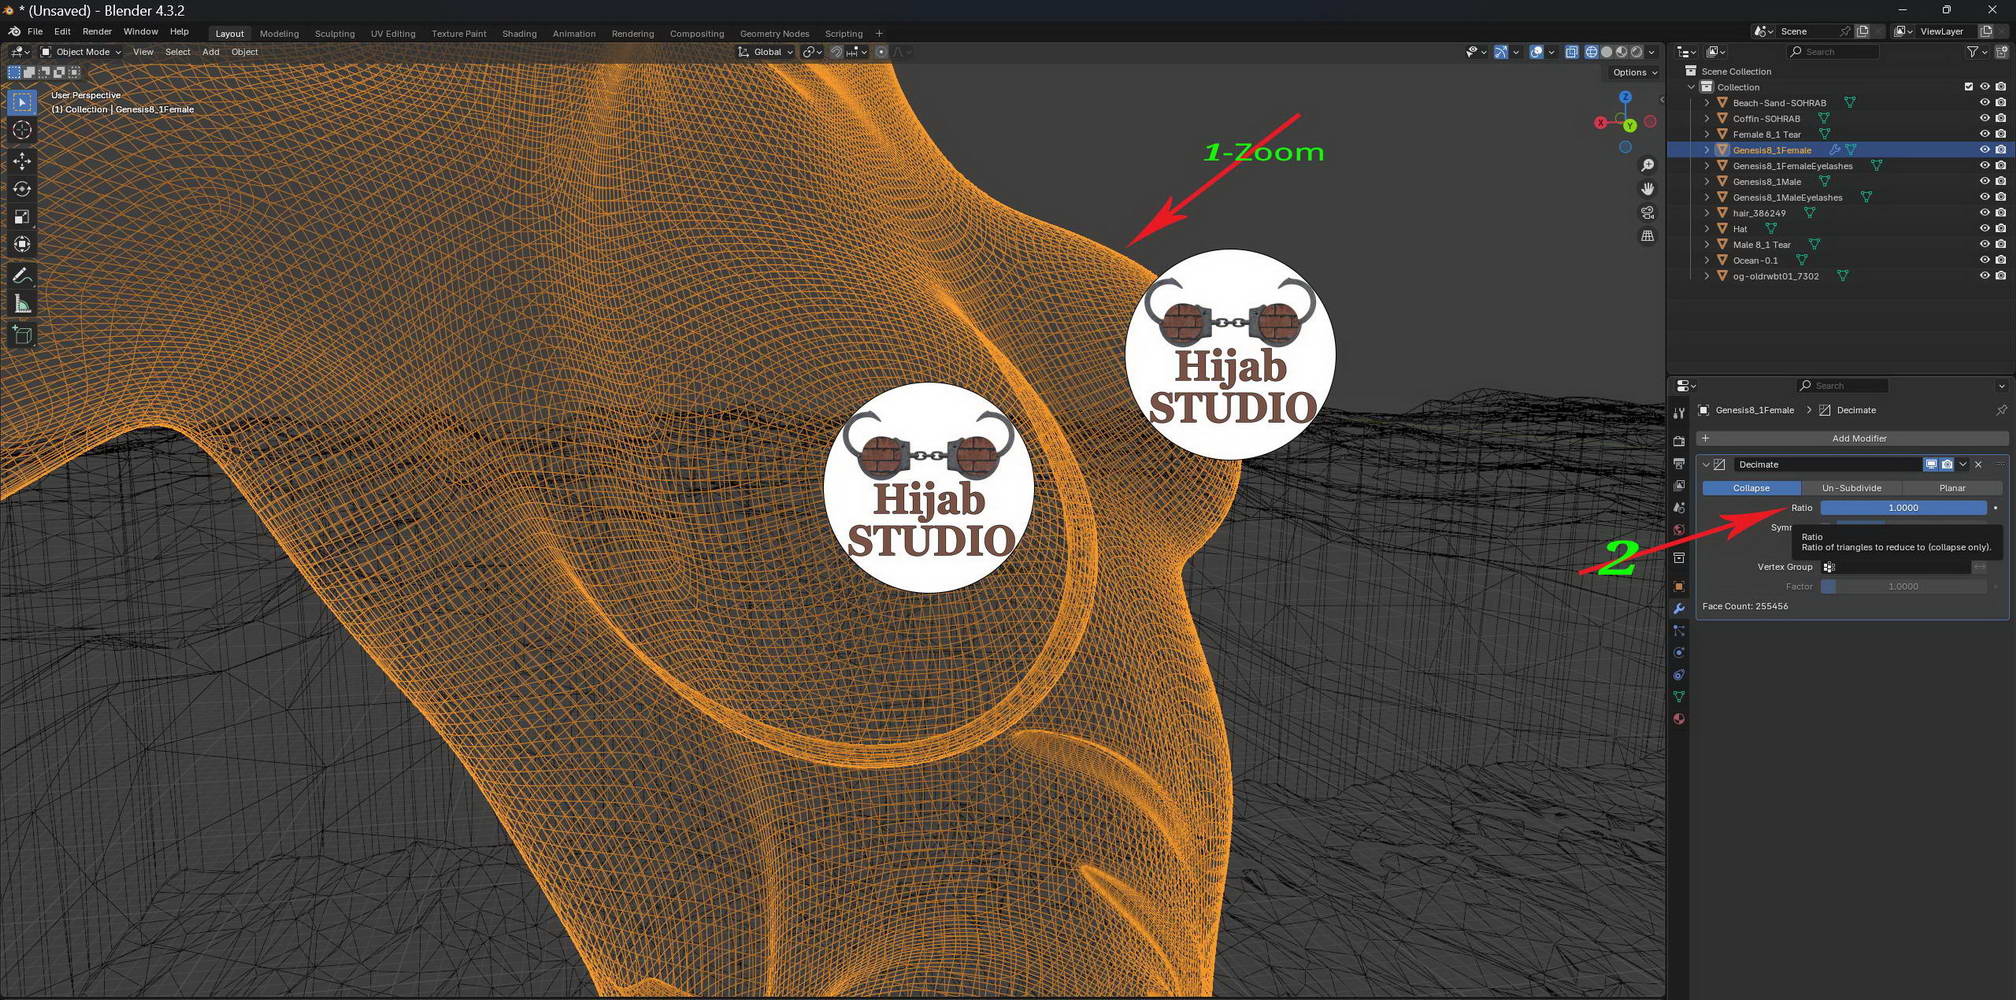This screenshot has width=2016, height=1000.
Task: Switch to the Shading workspace tab
Action: click(519, 34)
